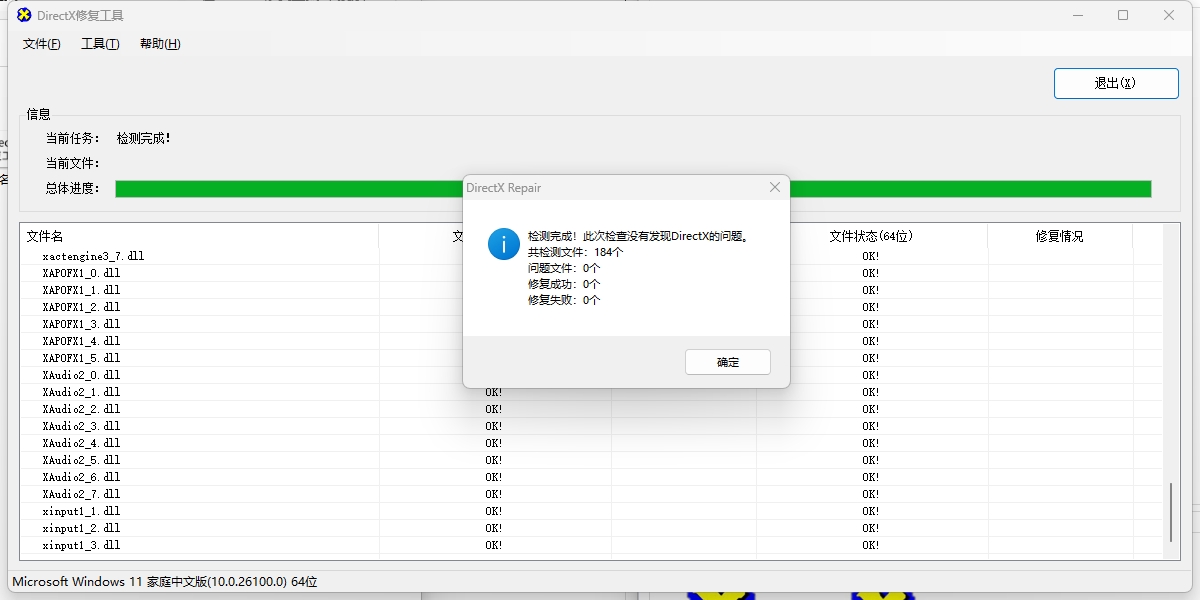Select the XAudio2_7.dll file entry

pos(81,494)
